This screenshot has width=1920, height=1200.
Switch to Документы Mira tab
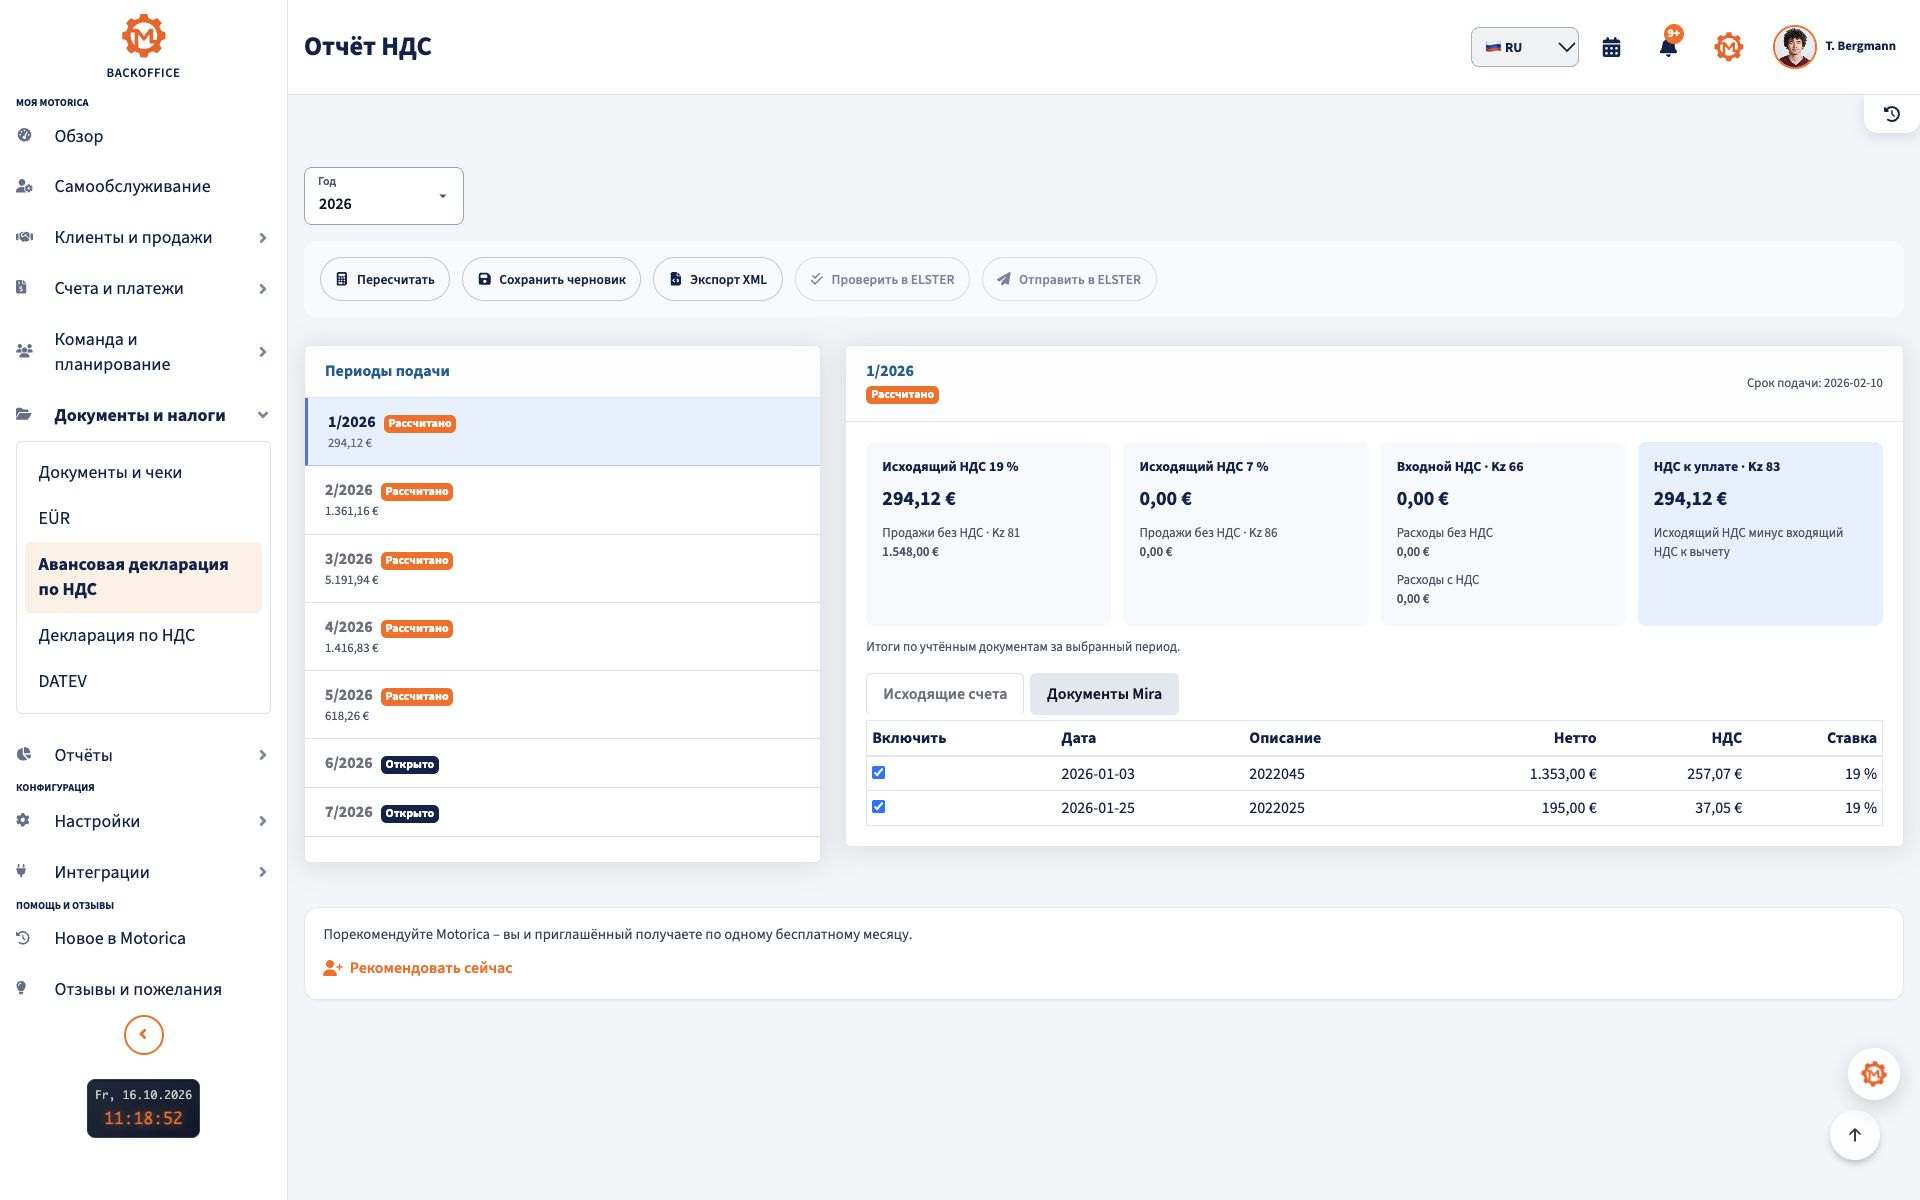pyautogui.click(x=1104, y=694)
